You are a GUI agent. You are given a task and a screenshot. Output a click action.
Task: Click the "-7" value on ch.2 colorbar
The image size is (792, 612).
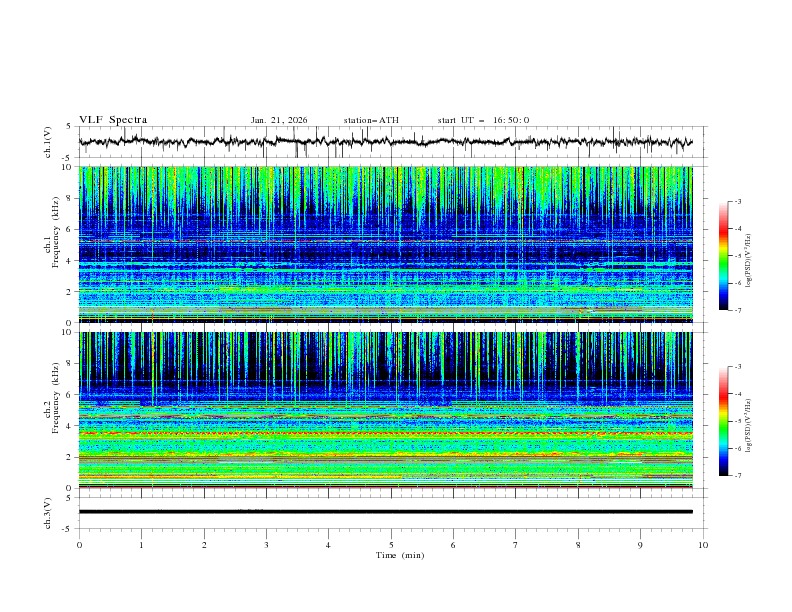click(x=738, y=475)
